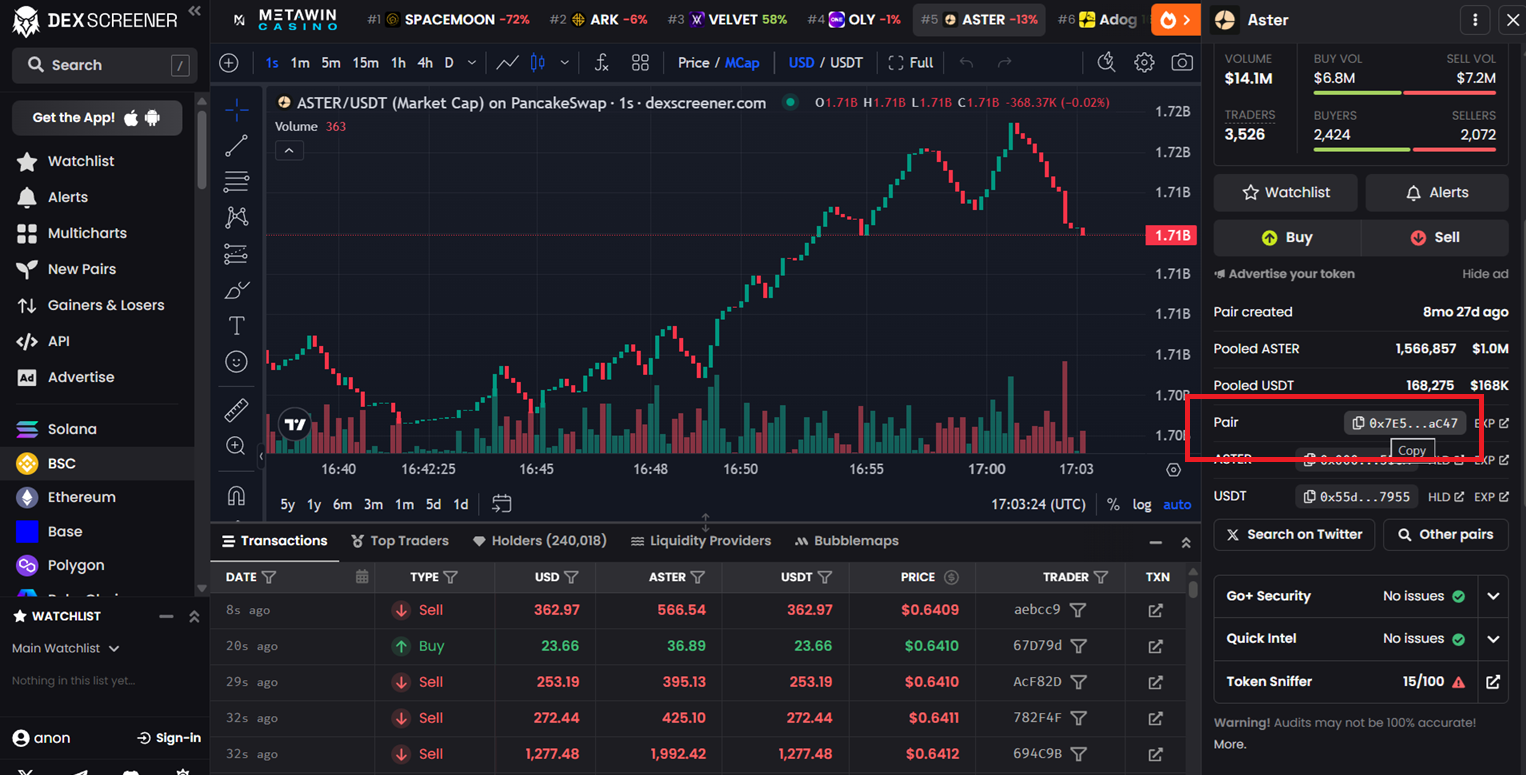
Task: Open Token Sniffer external link icon
Action: coord(1493,682)
